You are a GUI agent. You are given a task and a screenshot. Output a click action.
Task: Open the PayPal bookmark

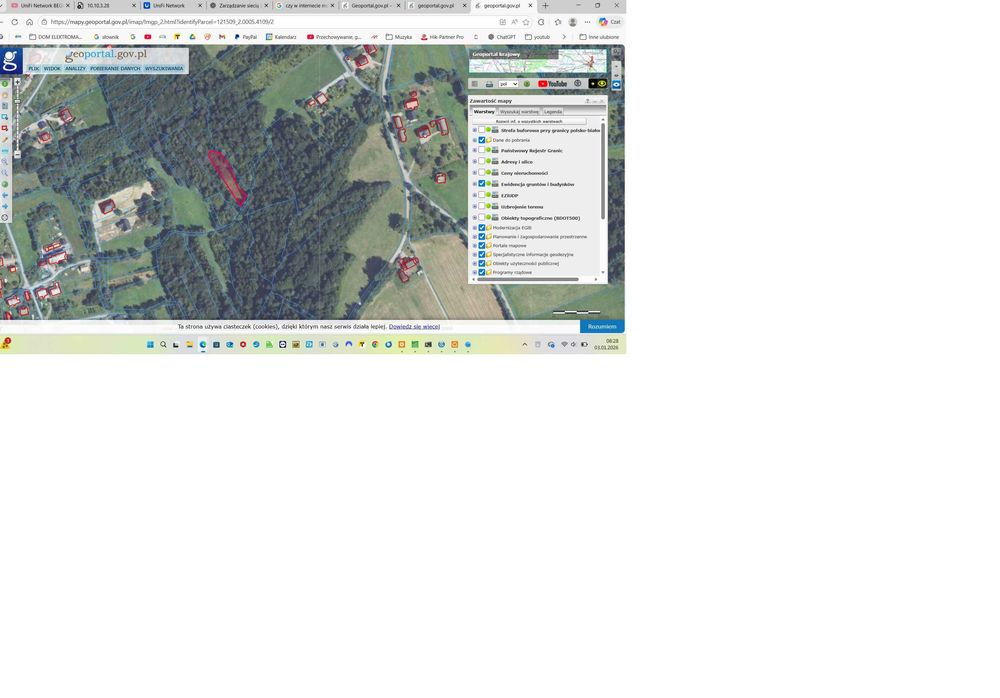coord(246,37)
